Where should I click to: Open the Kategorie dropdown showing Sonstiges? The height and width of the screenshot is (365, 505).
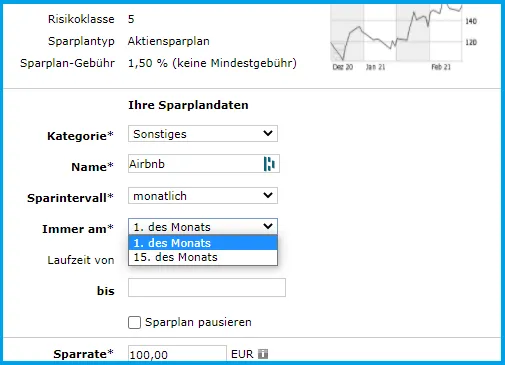point(203,134)
